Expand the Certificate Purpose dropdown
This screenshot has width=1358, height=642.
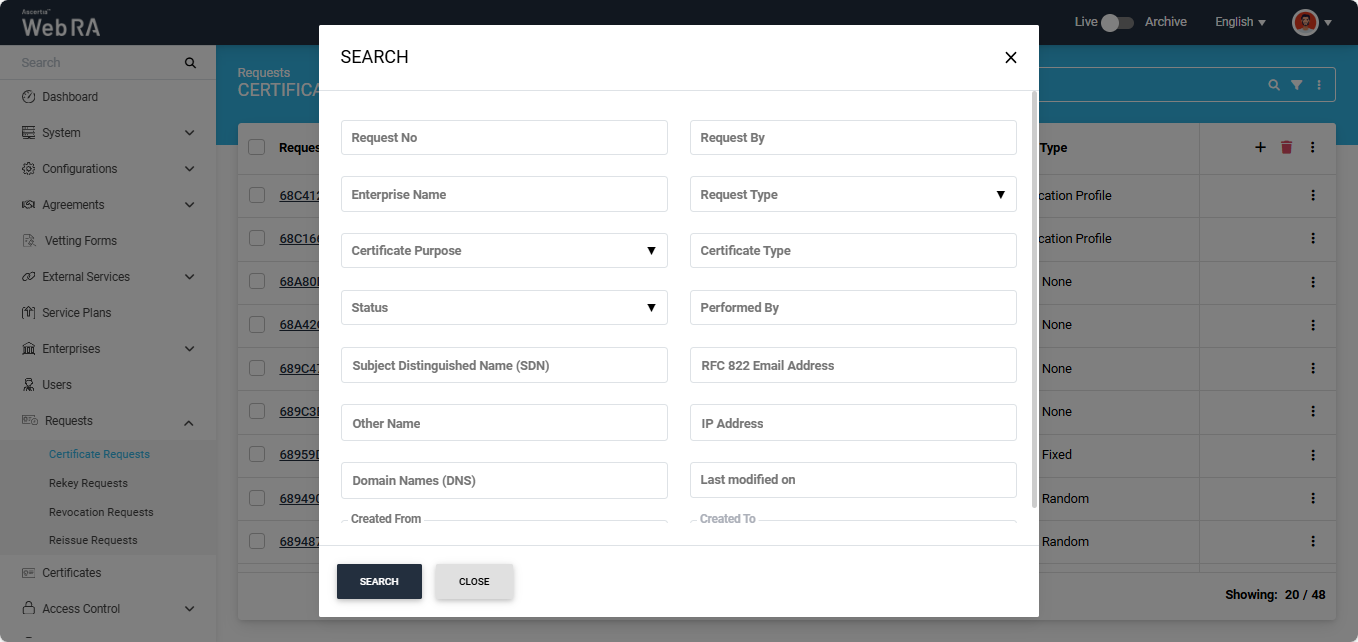click(504, 251)
